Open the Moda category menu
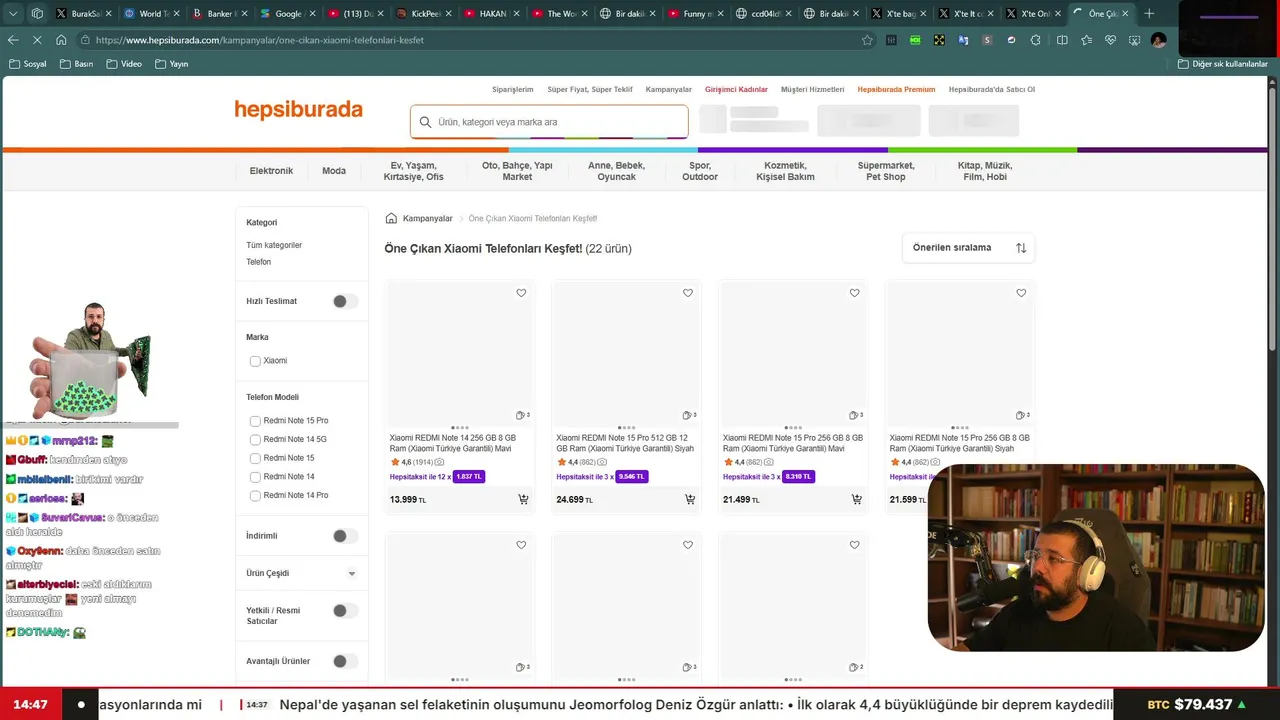Viewport: 1280px width, 720px height. pyautogui.click(x=334, y=171)
